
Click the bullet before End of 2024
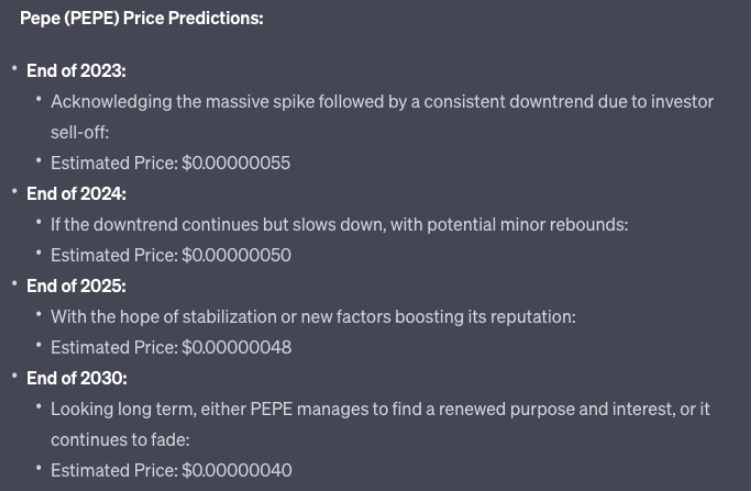pos(14,192)
